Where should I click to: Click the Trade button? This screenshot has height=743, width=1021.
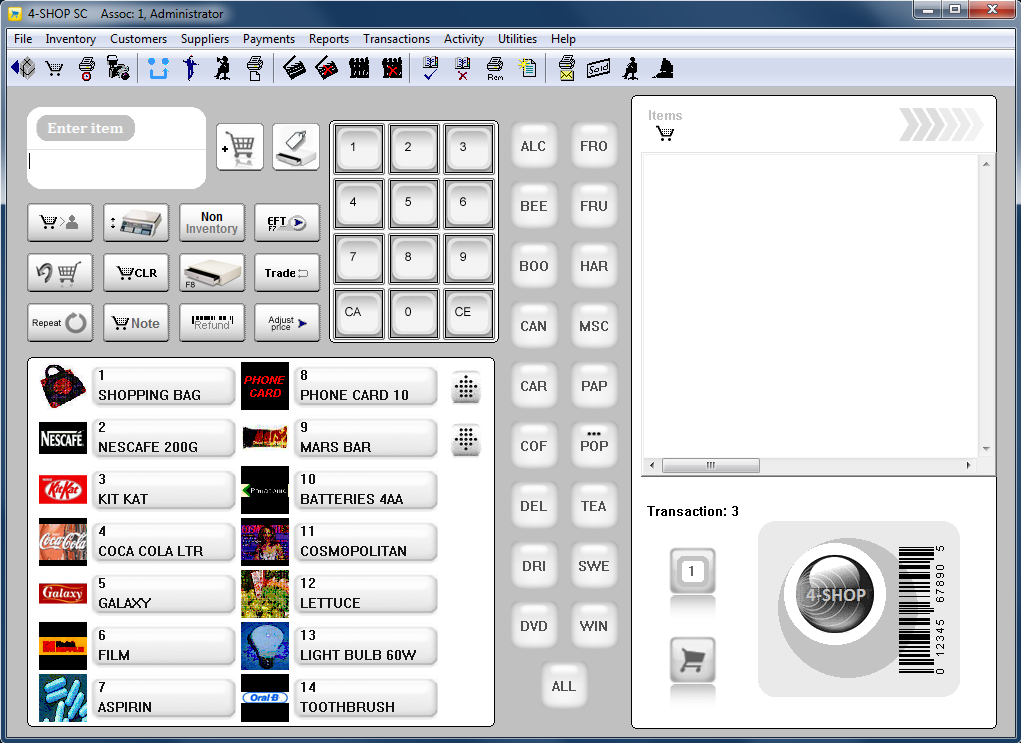coord(287,273)
